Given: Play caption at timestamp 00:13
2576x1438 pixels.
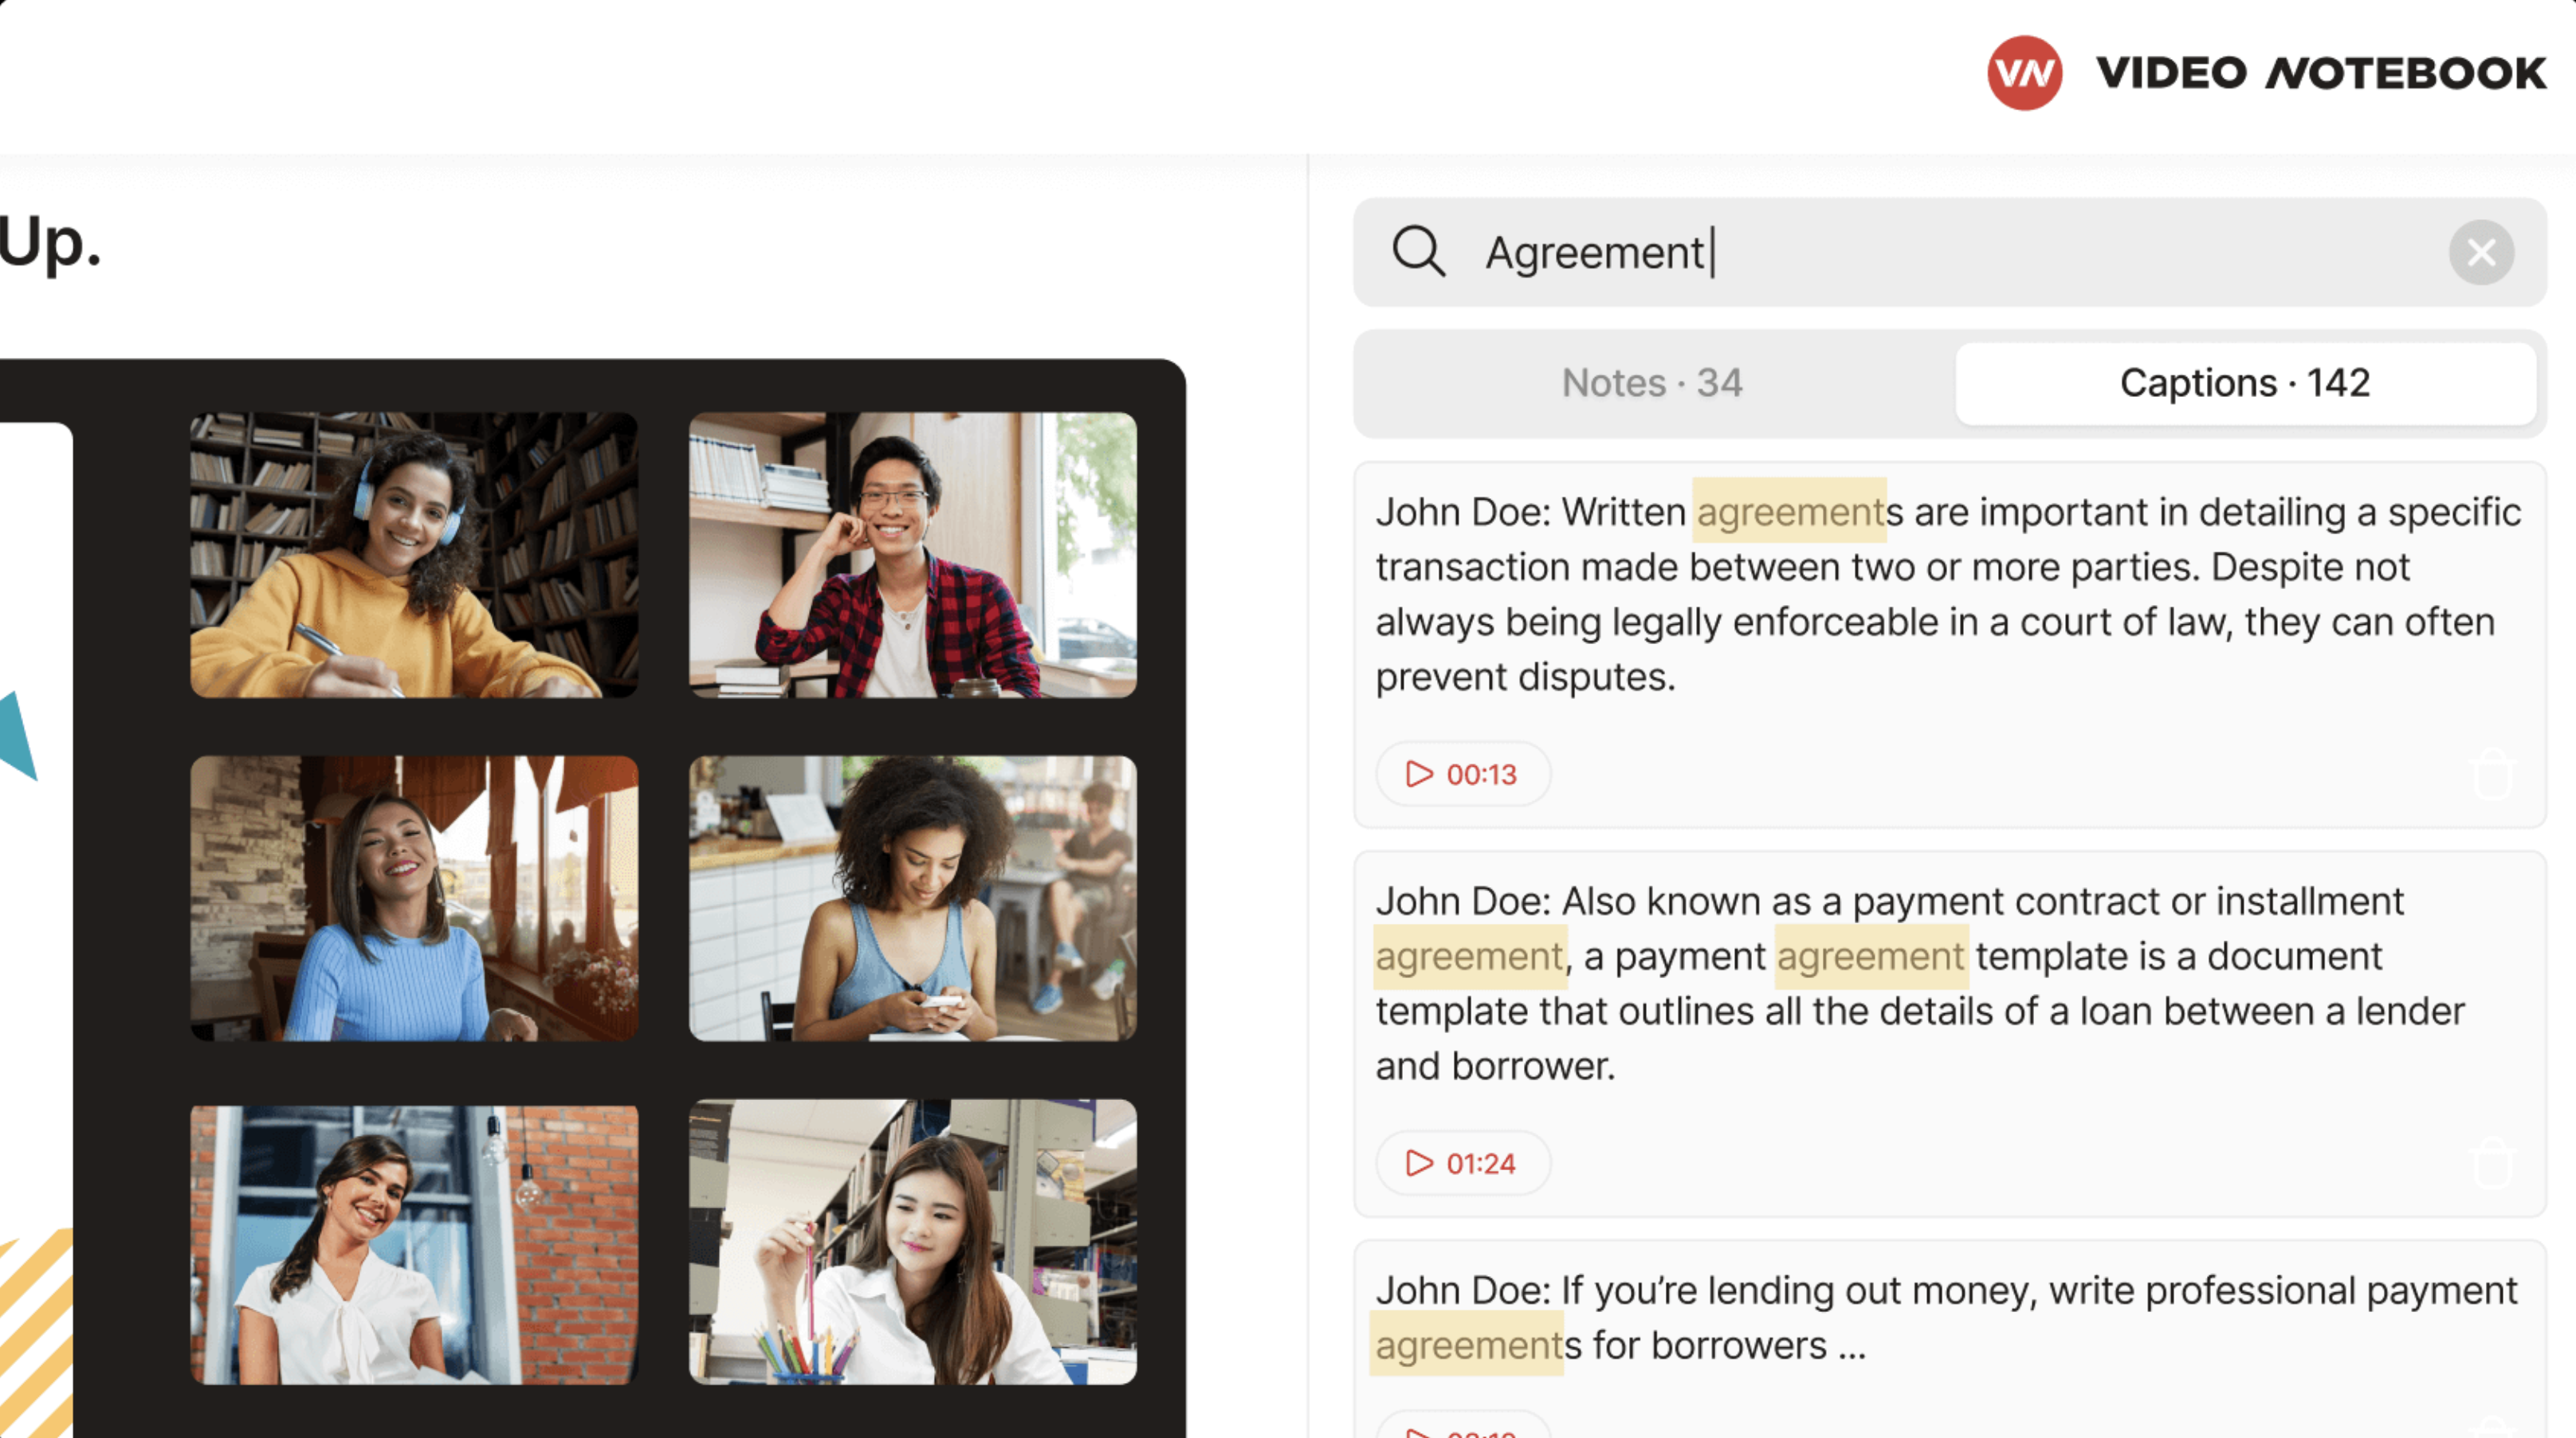Looking at the screenshot, I should pyautogui.click(x=1462, y=774).
